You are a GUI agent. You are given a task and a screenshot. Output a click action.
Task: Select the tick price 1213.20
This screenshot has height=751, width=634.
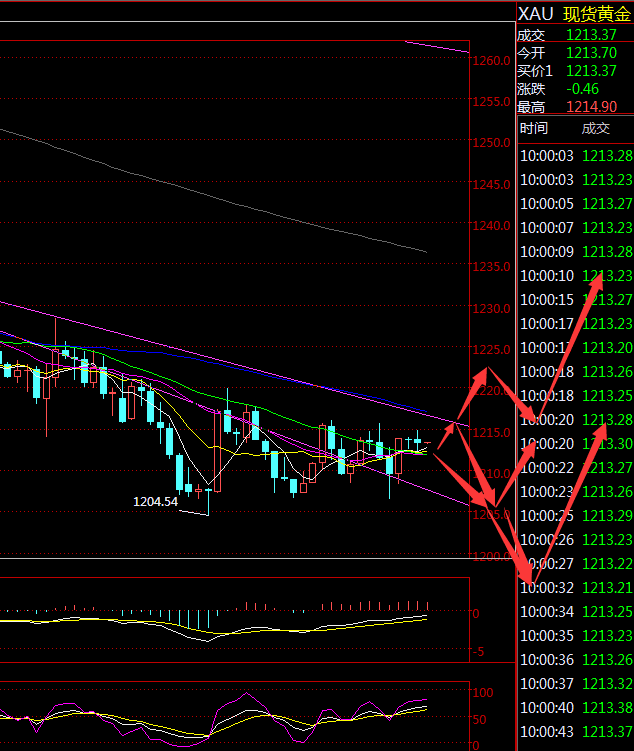point(607,348)
